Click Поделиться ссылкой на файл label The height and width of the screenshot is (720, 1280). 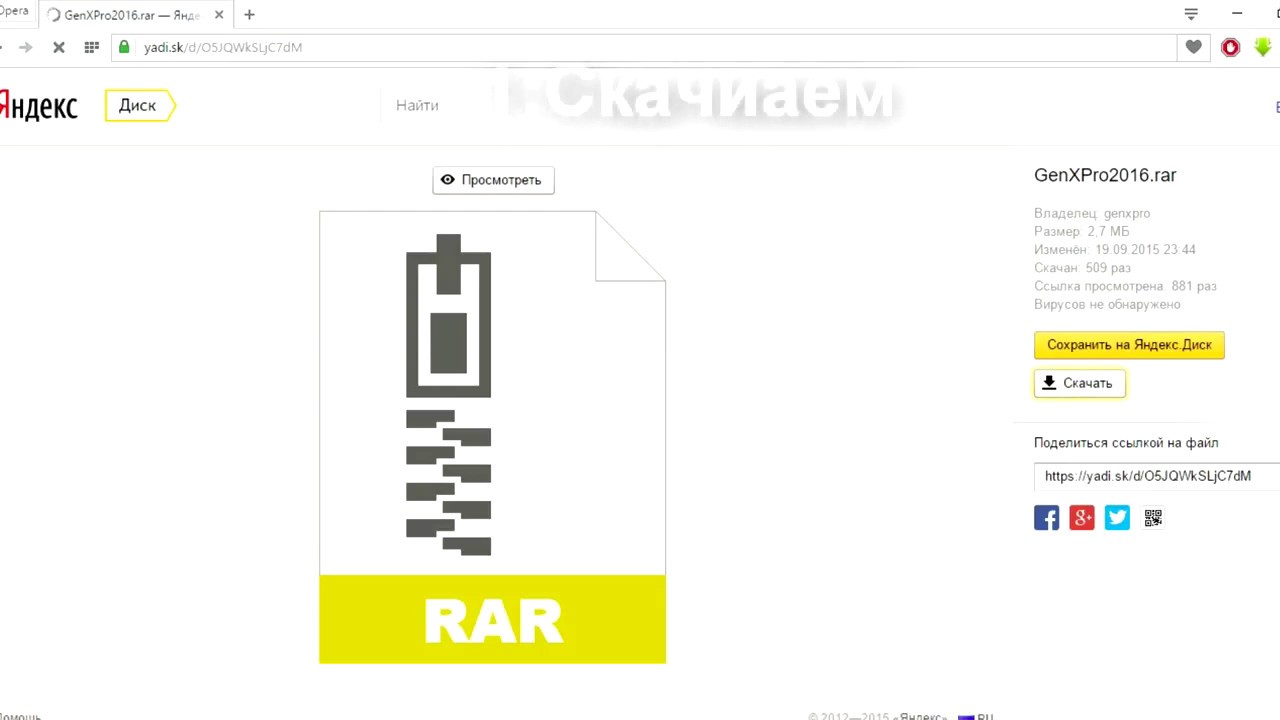[x=1126, y=443]
